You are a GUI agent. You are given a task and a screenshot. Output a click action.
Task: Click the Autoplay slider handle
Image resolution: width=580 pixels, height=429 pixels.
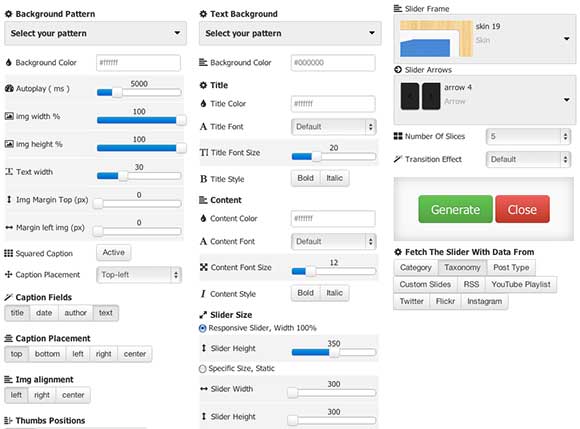click(x=117, y=92)
